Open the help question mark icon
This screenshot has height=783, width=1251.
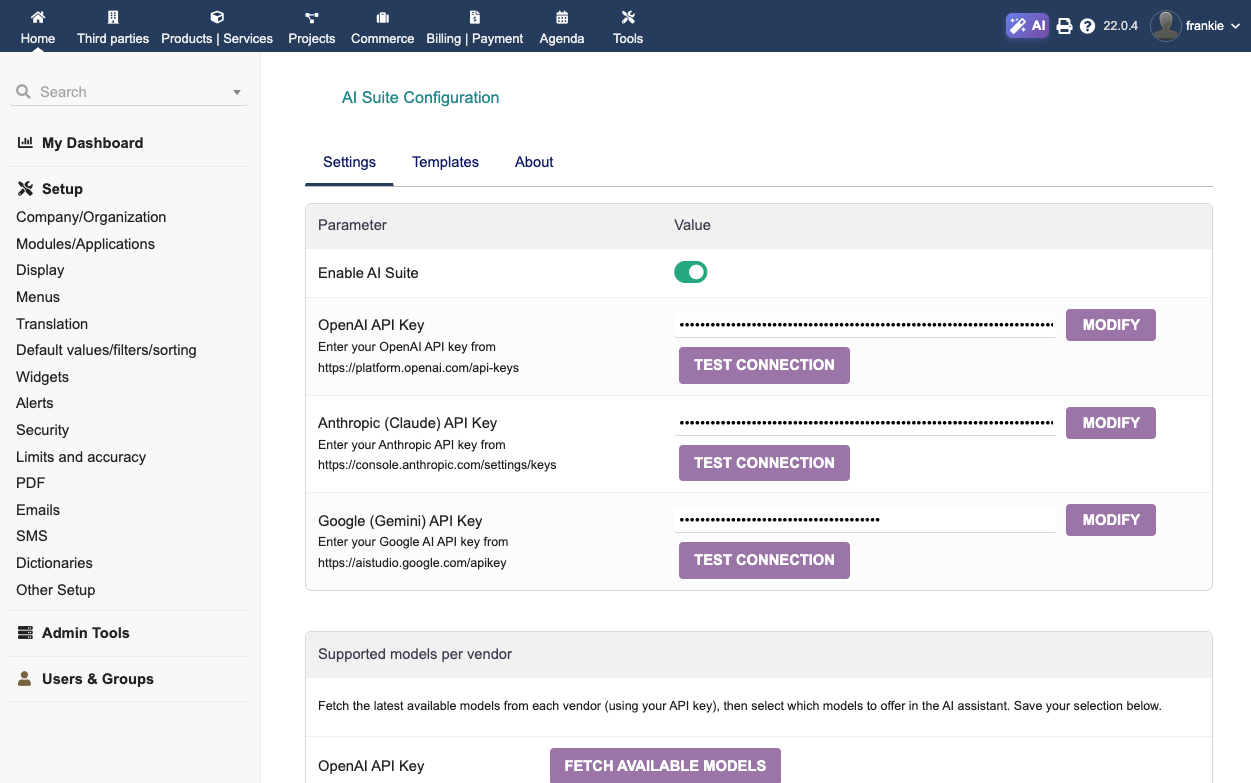tap(1087, 26)
